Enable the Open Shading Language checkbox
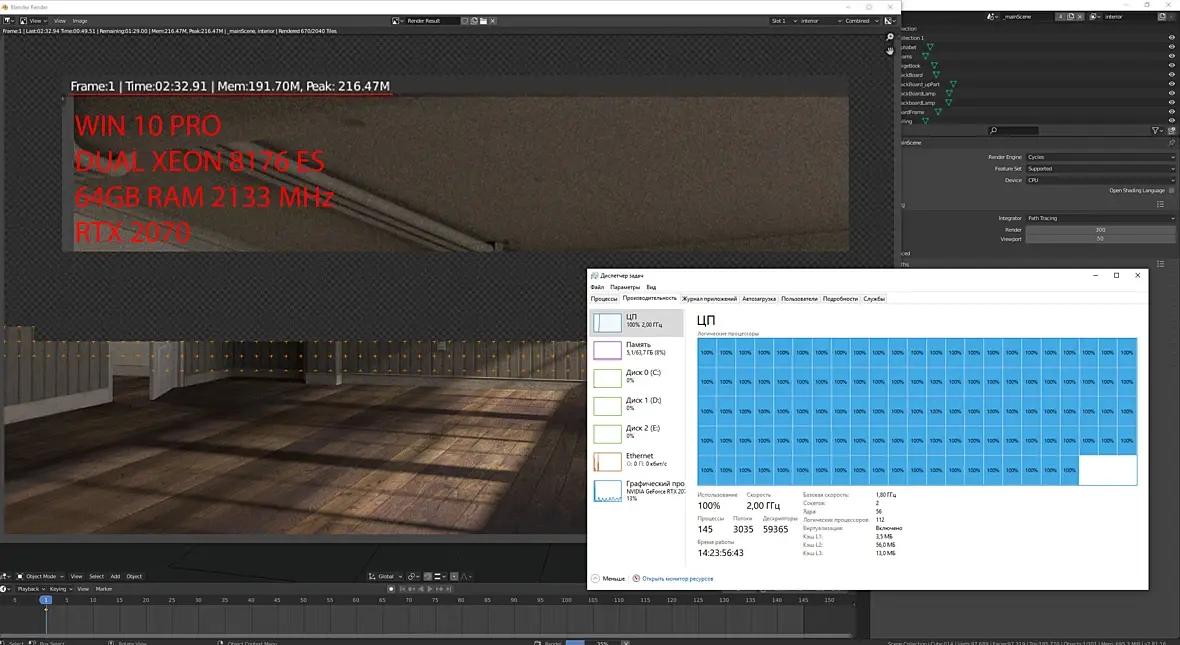 pyautogui.click(x=1172, y=190)
